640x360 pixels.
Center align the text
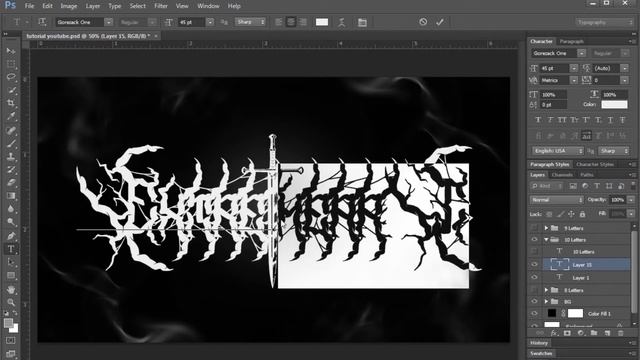[291, 22]
